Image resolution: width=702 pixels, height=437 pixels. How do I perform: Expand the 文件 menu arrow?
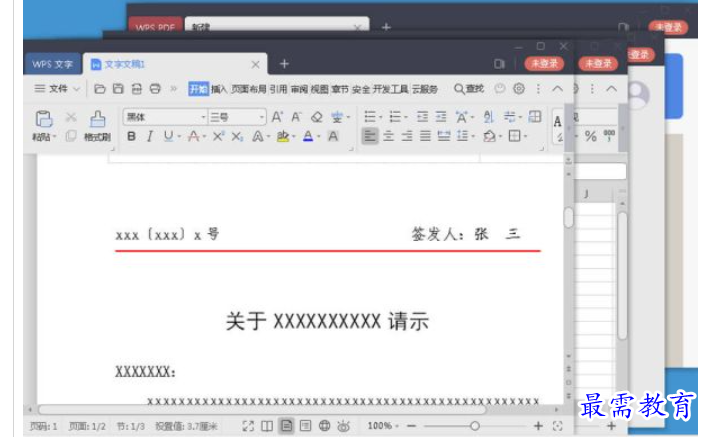[77, 89]
